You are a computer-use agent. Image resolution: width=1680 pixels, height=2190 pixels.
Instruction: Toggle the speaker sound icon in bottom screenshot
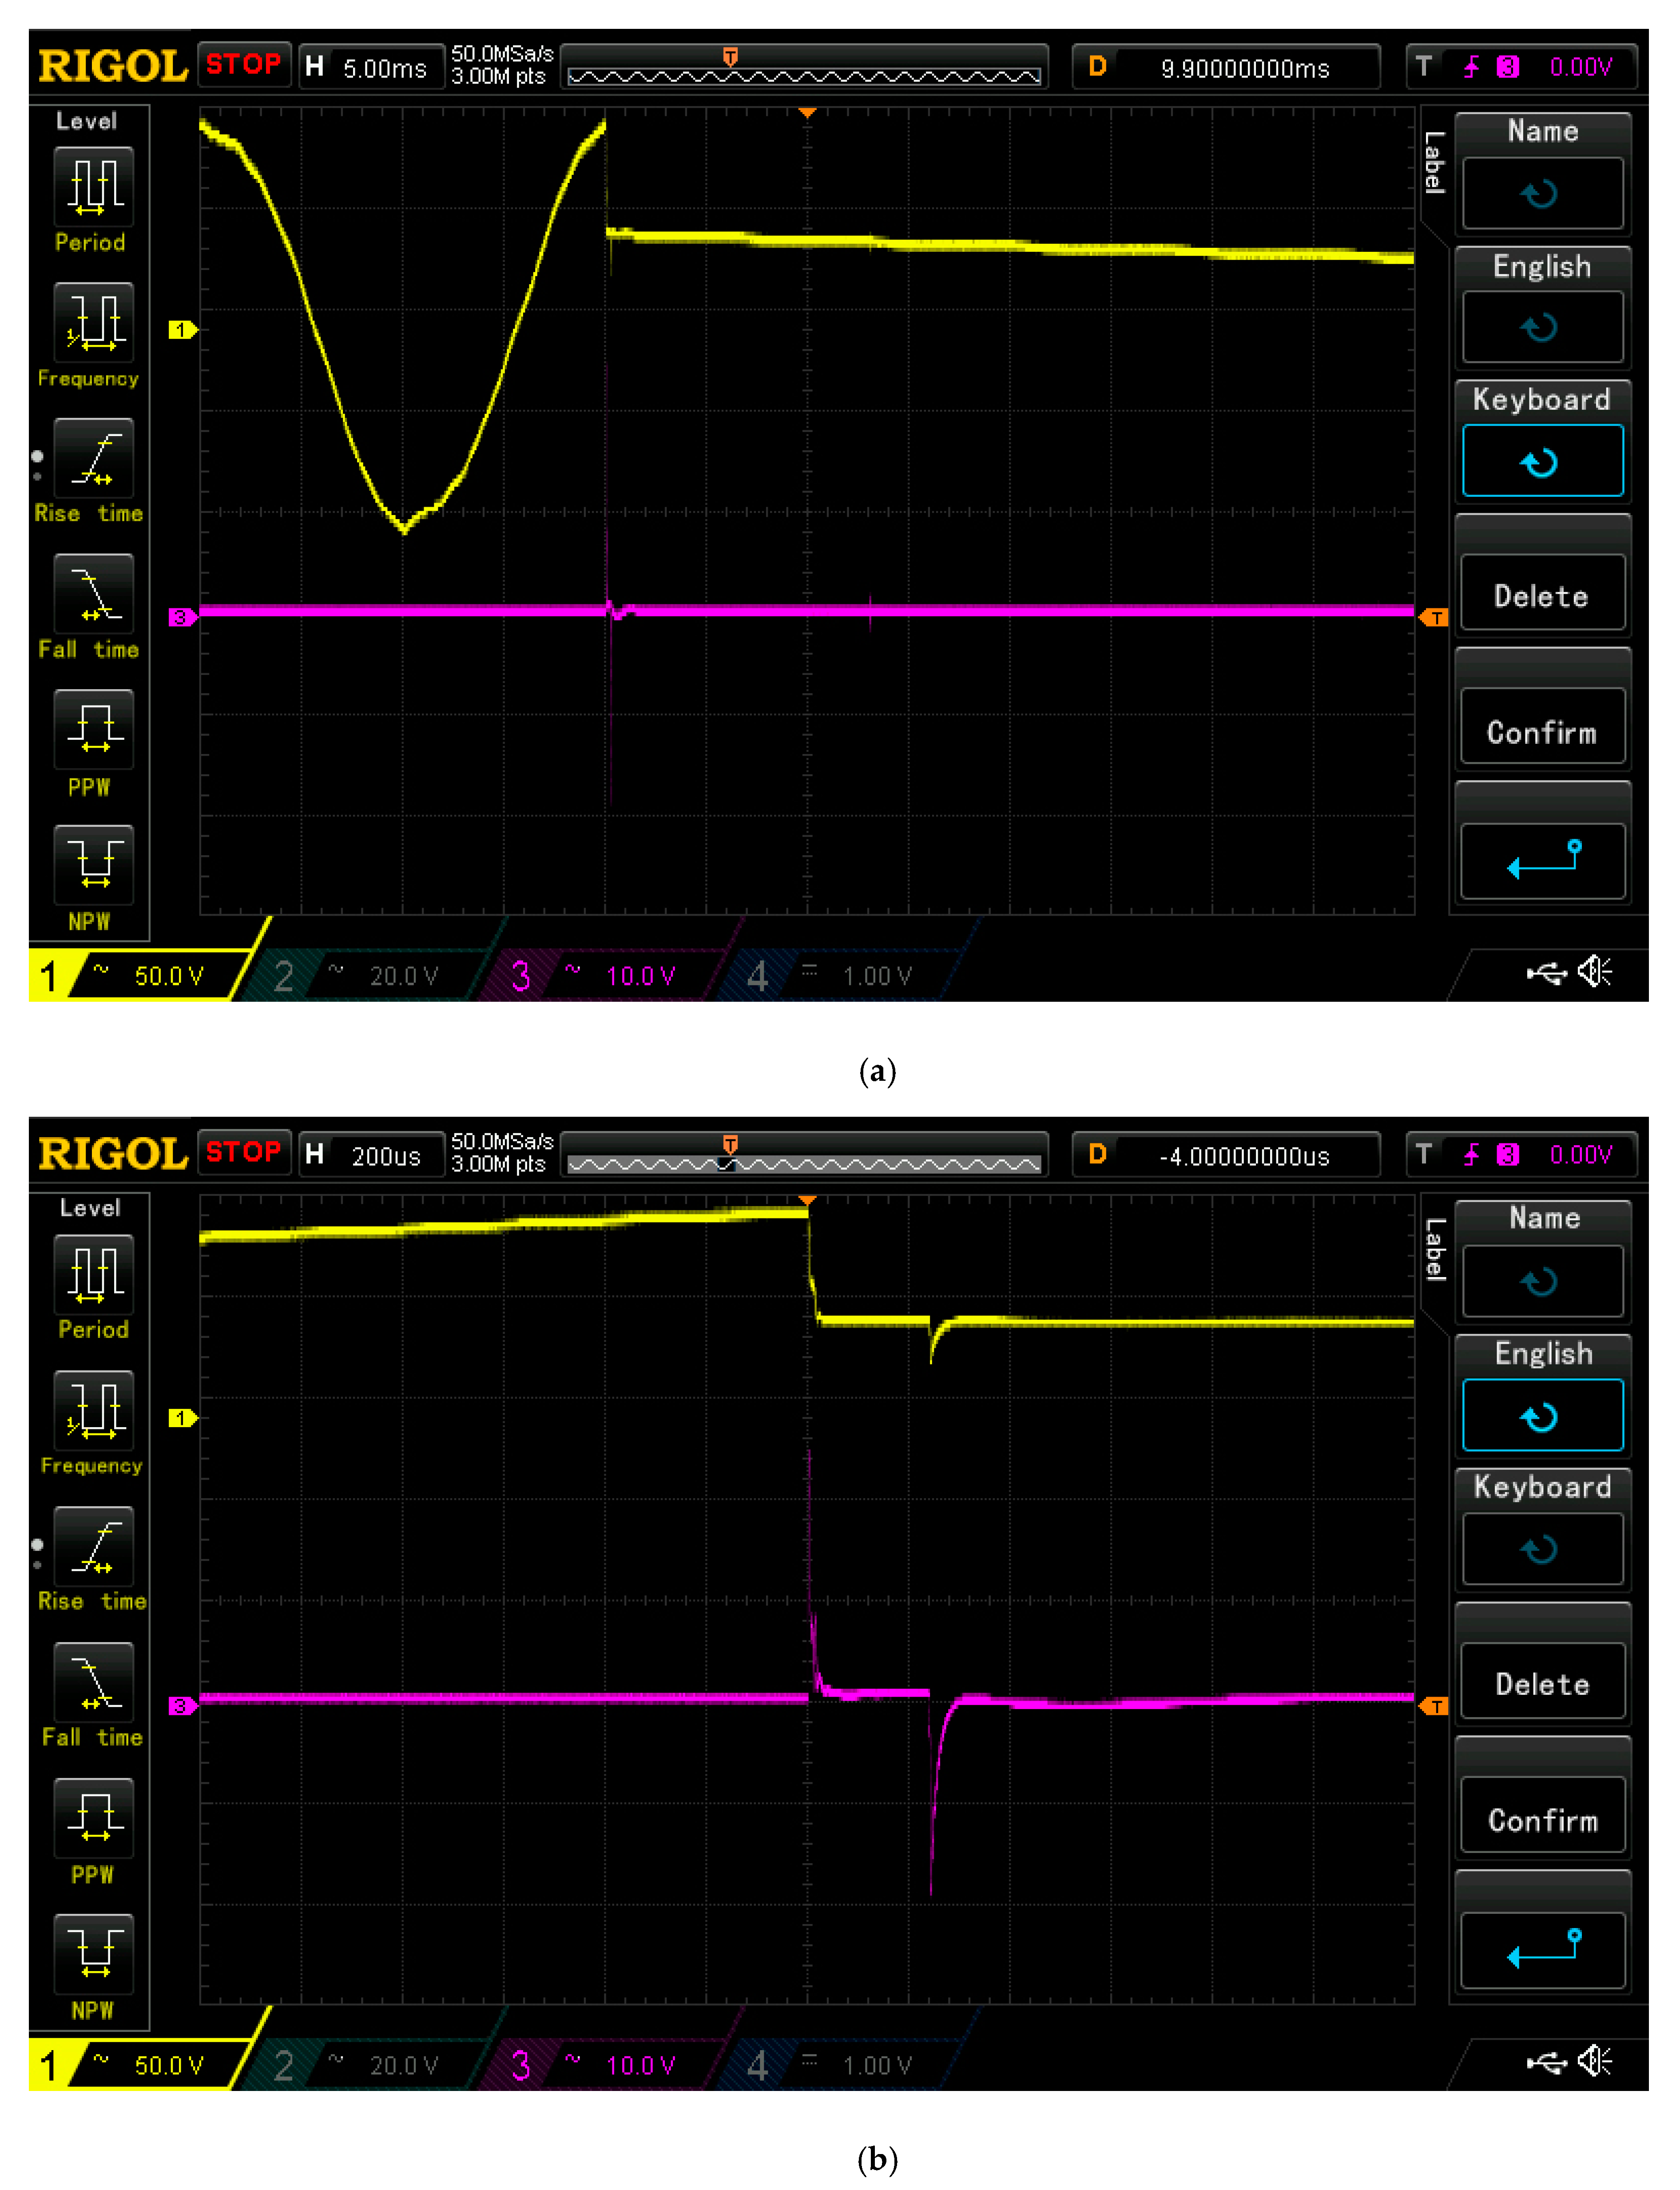pyautogui.click(x=1595, y=2061)
